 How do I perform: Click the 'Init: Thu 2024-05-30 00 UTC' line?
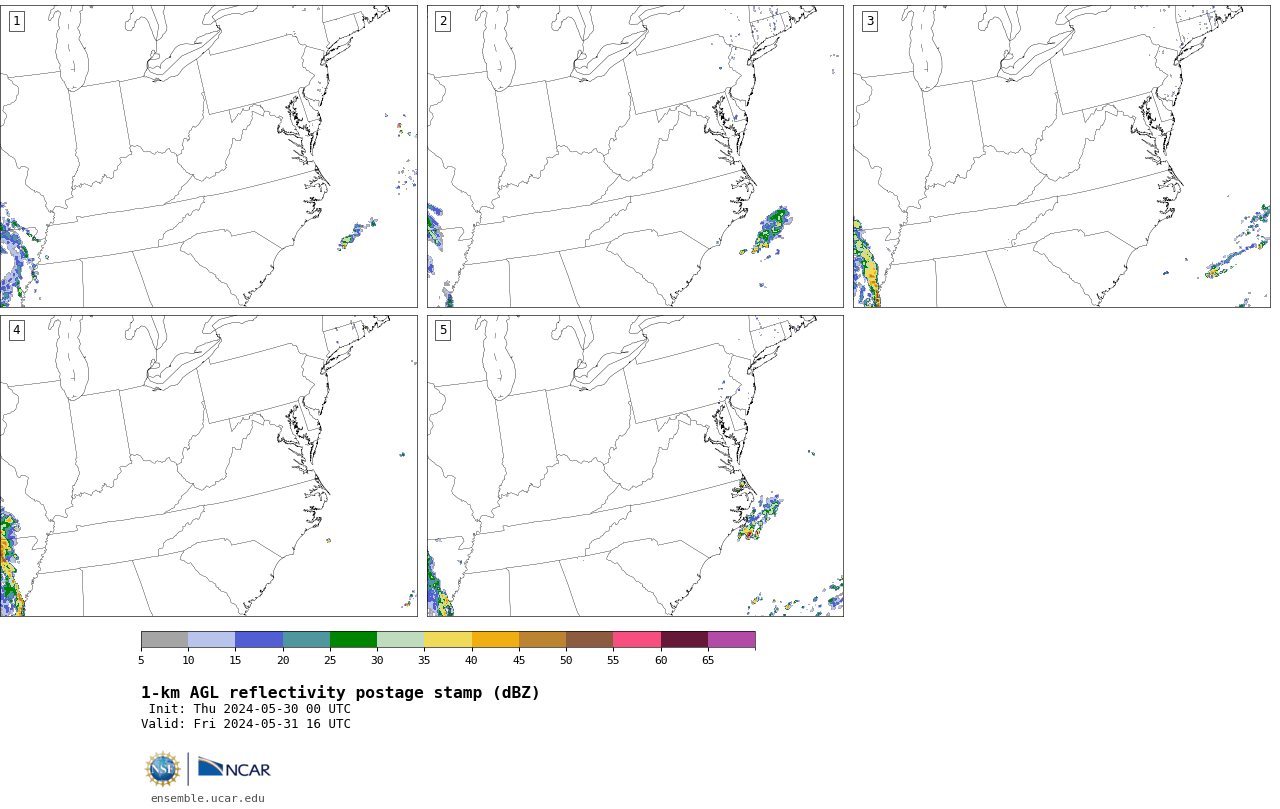coord(250,709)
